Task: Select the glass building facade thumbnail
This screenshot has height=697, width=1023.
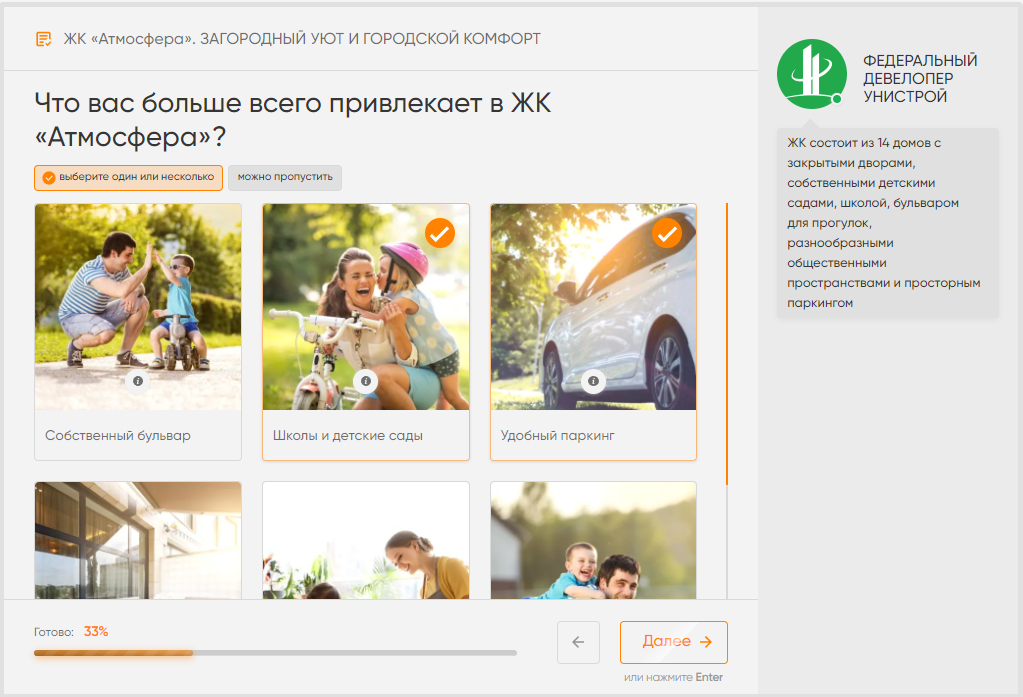Action: tap(138, 540)
